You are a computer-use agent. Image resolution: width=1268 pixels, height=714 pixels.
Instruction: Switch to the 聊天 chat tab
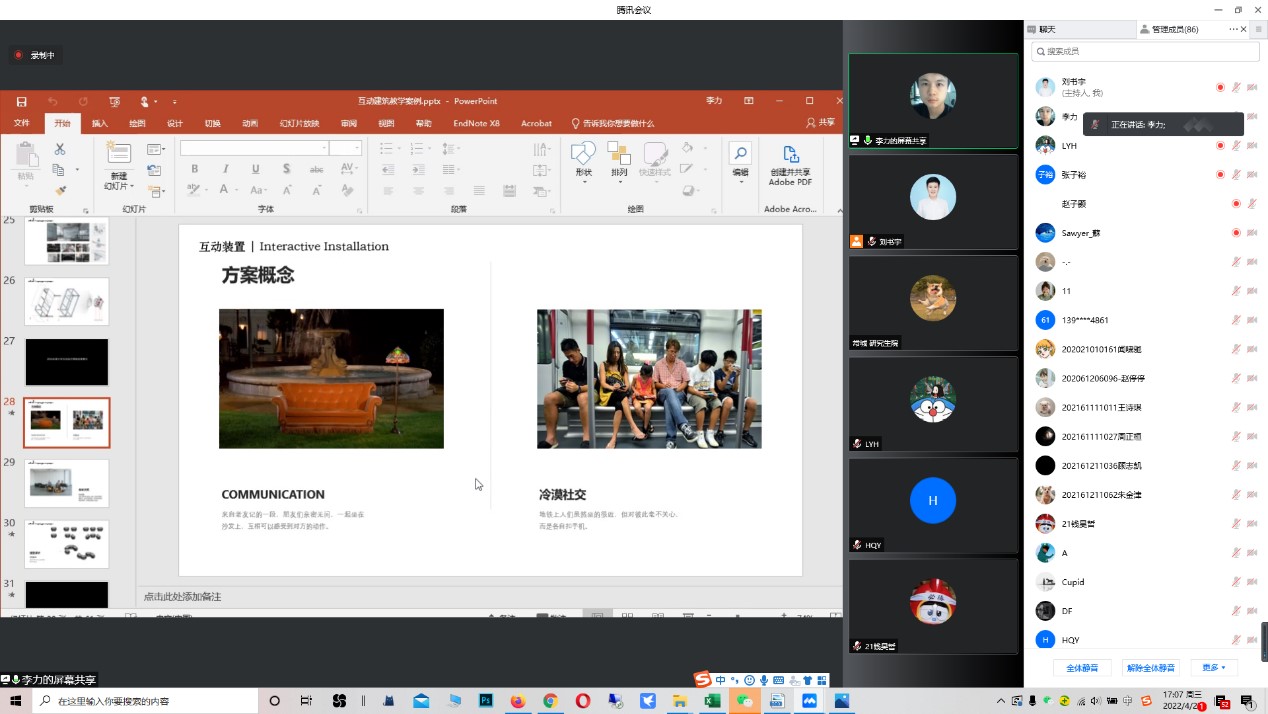click(1046, 30)
